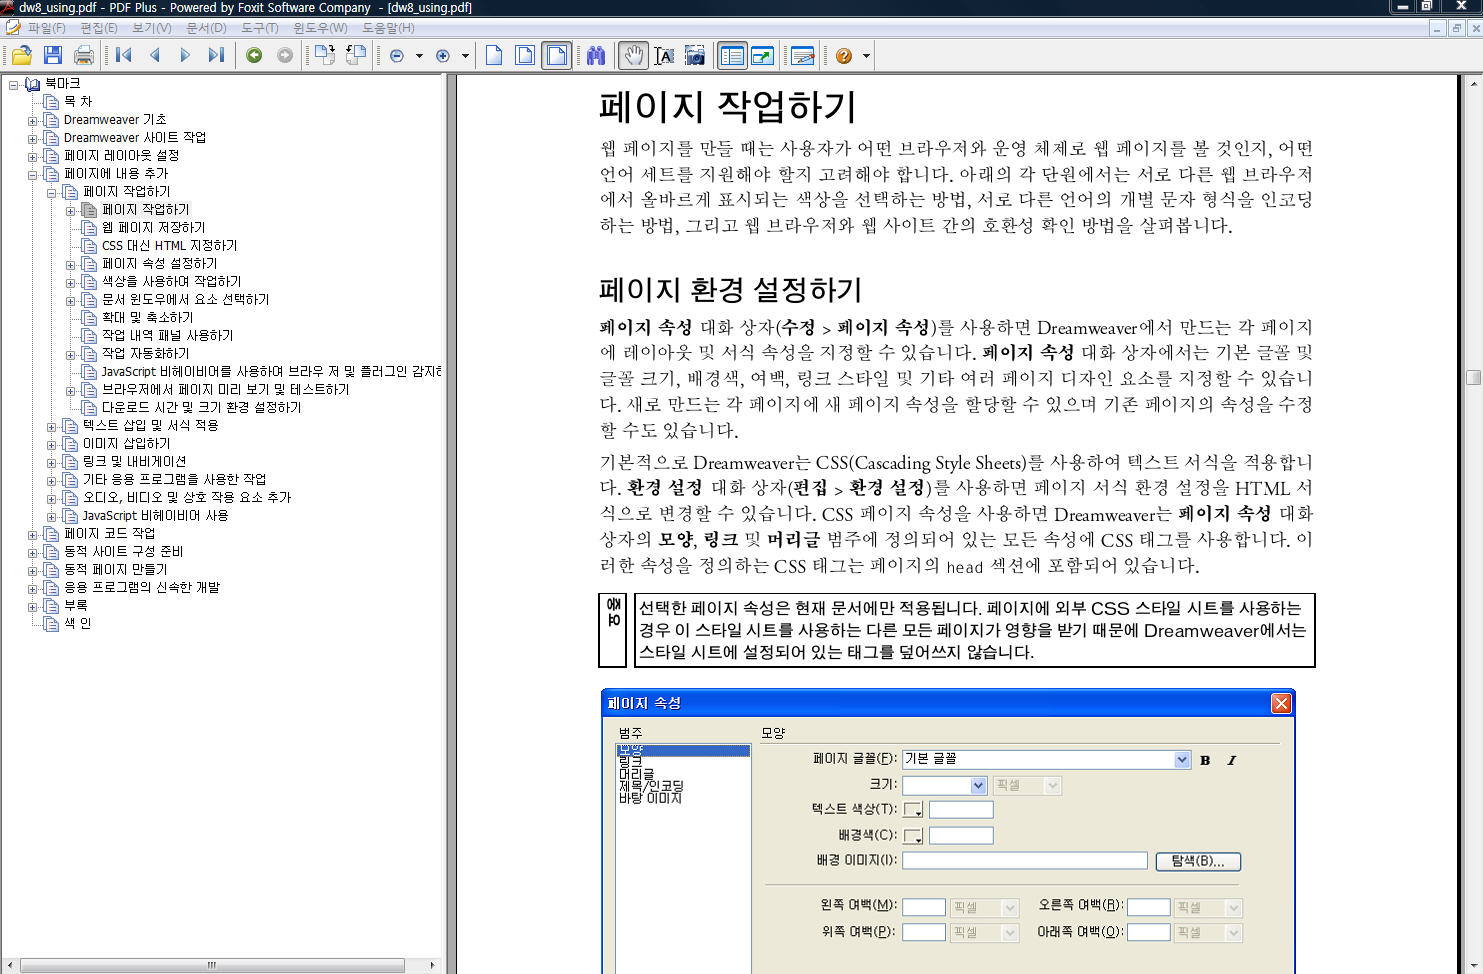Click the Rotate counterclockwise pages icon
This screenshot has height=974, width=1483.
[x=356, y=56]
